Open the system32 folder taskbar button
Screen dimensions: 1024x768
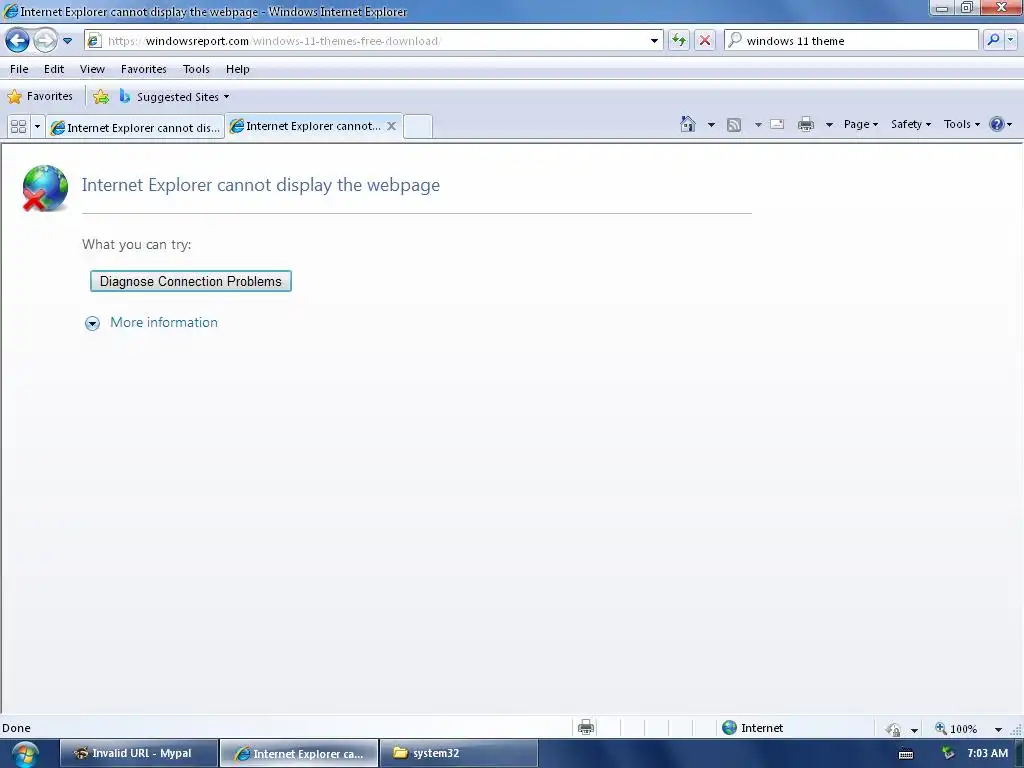point(458,753)
